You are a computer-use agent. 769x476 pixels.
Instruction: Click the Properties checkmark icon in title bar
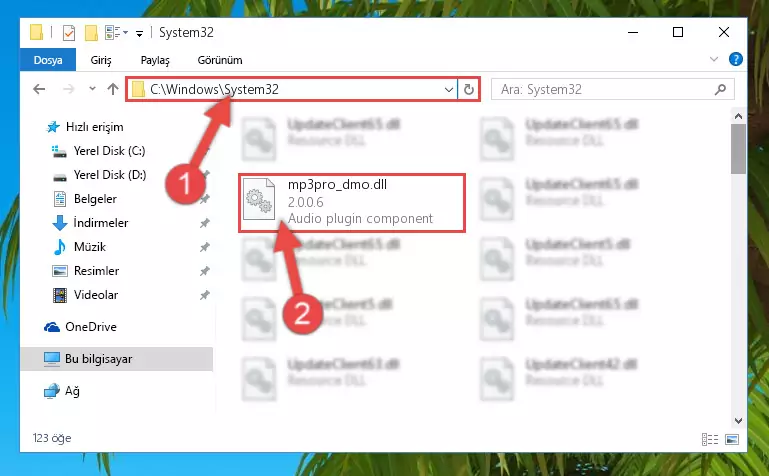click(69, 33)
